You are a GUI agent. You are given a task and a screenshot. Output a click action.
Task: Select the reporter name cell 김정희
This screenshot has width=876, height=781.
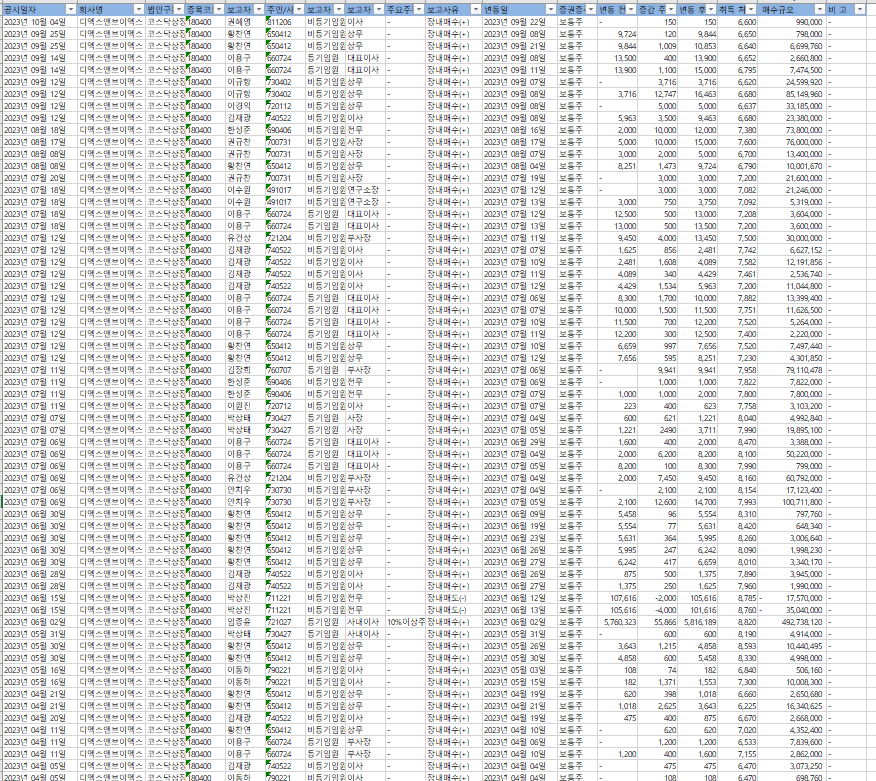point(245,370)
